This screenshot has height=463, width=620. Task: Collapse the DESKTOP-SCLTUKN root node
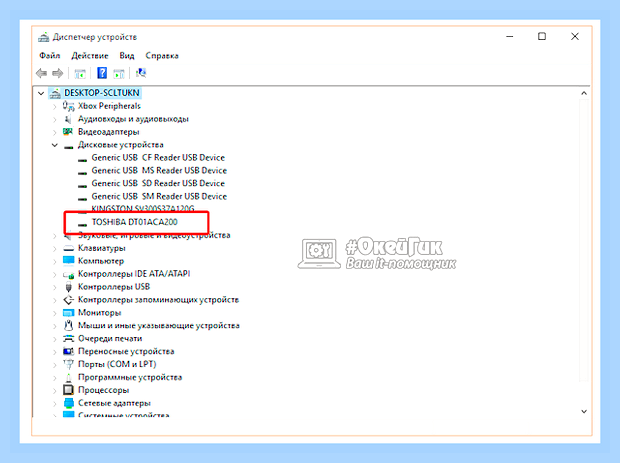(41, 93)
